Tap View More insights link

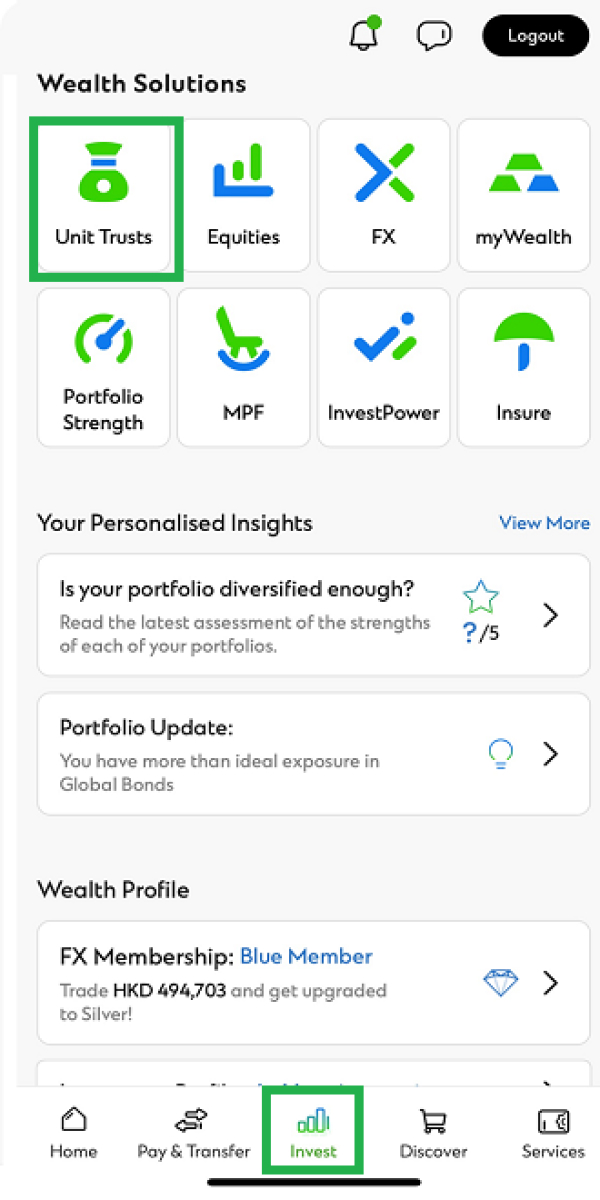click(544, 523)
